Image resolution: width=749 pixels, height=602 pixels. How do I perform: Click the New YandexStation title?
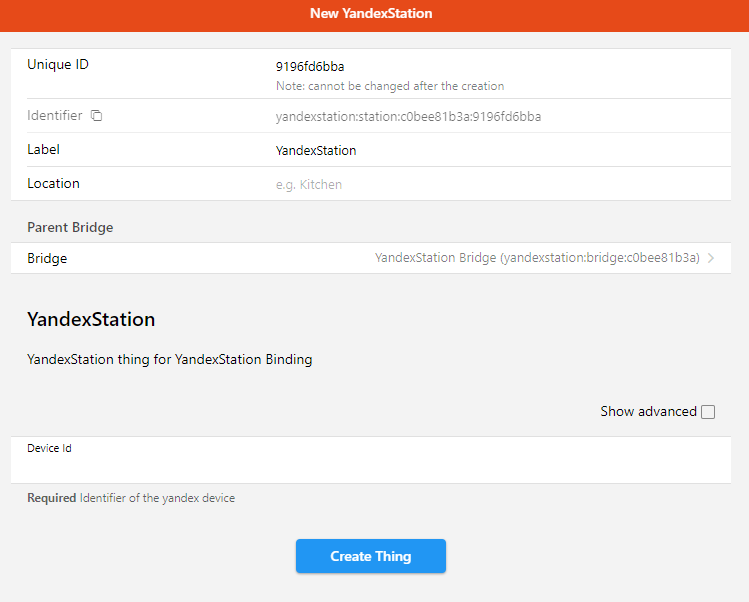coord(371,13)
